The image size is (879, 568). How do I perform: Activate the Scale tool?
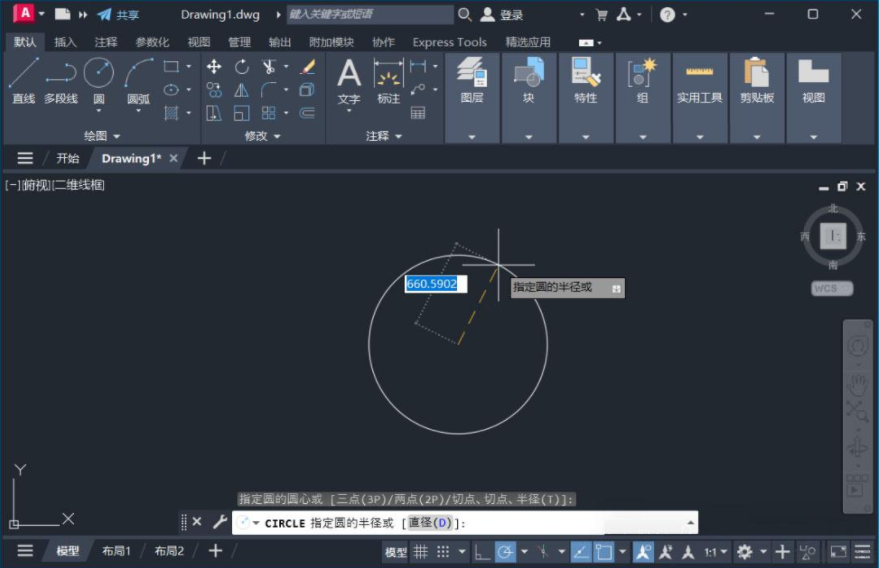click(x=242, y=113)
